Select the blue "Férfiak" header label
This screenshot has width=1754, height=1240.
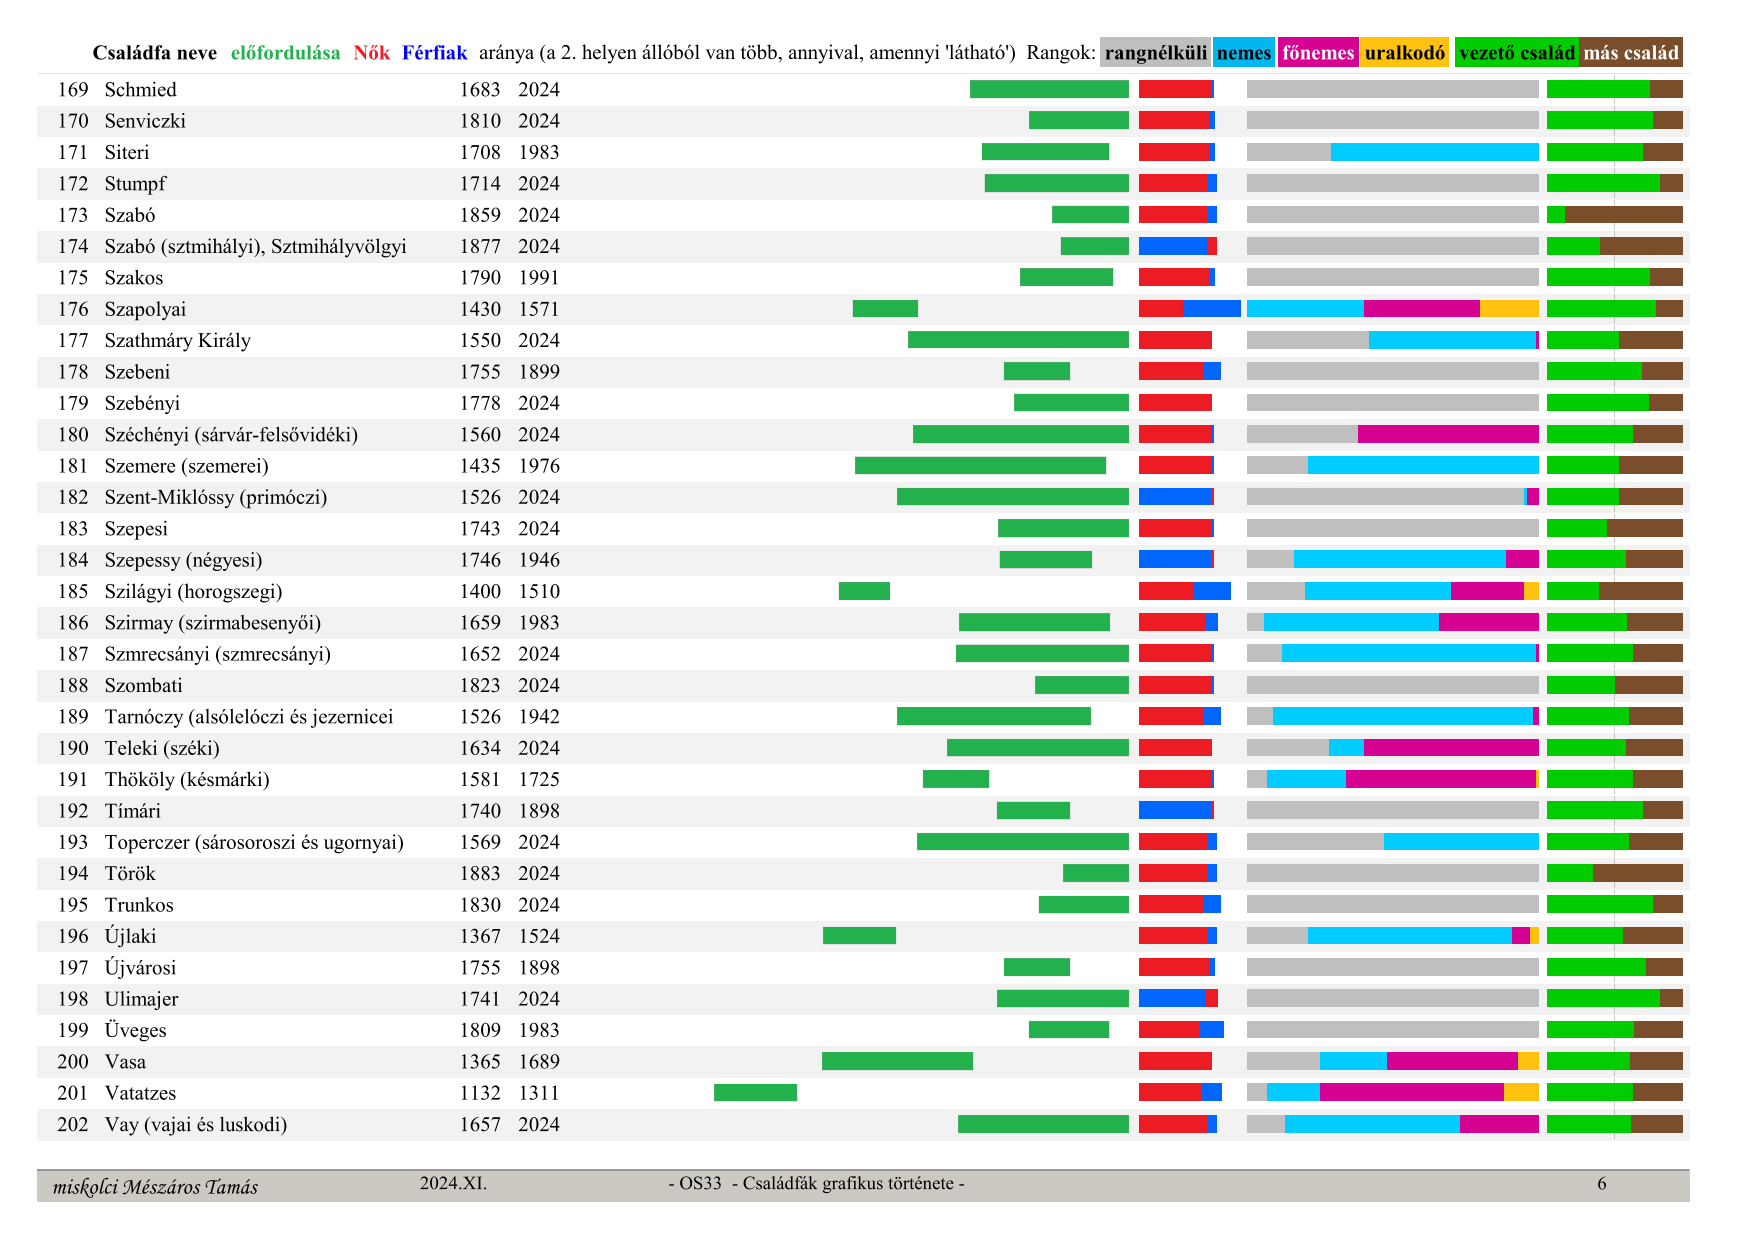[434, 53]
